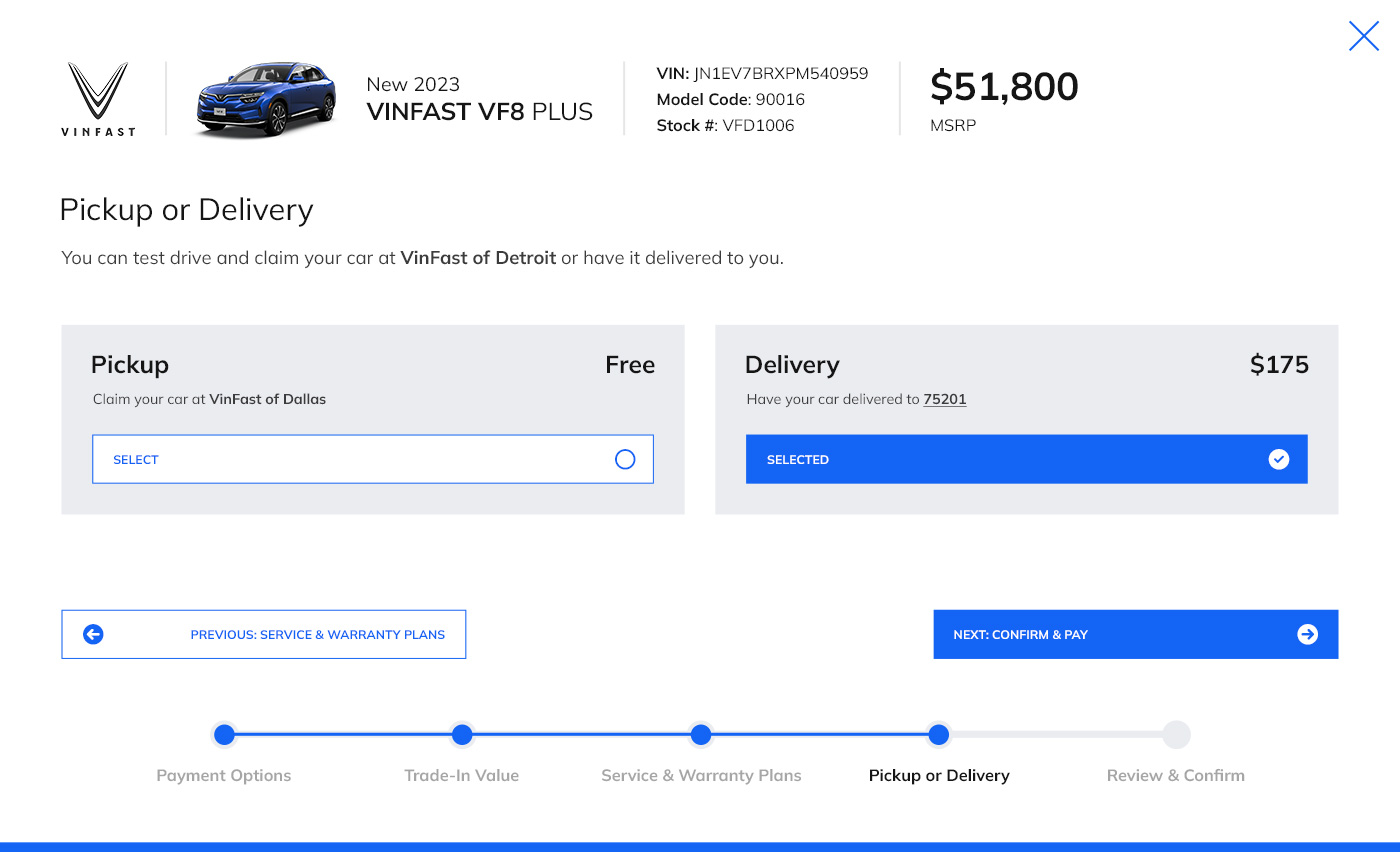Click the Pickup or Delivery step dot

938,735
